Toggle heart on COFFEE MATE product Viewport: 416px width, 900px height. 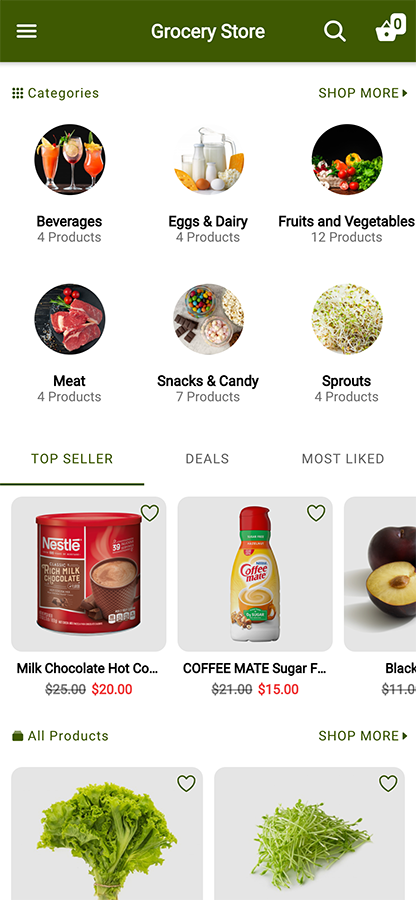(316, 513)
